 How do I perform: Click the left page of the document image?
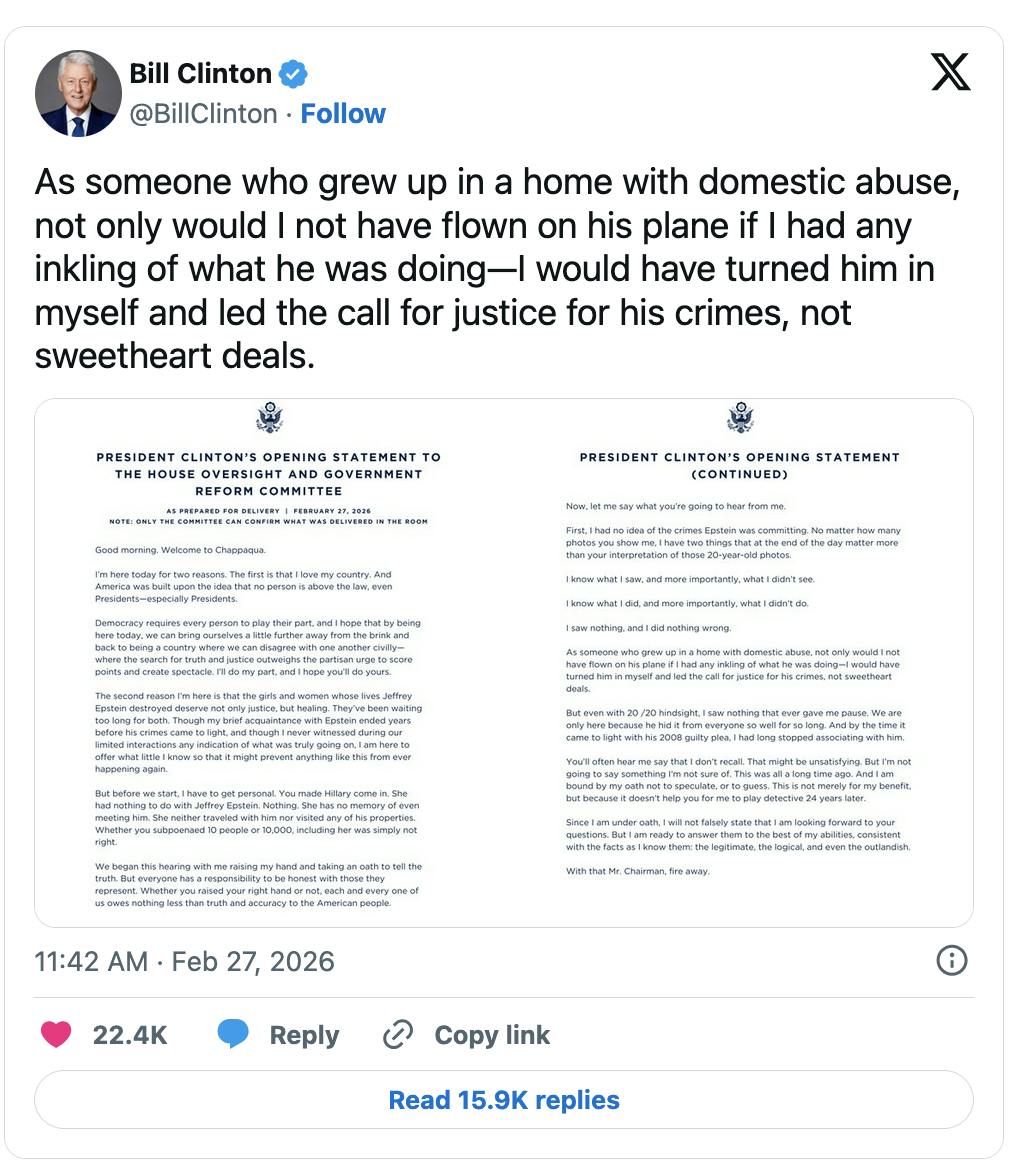tap(268, 660)
